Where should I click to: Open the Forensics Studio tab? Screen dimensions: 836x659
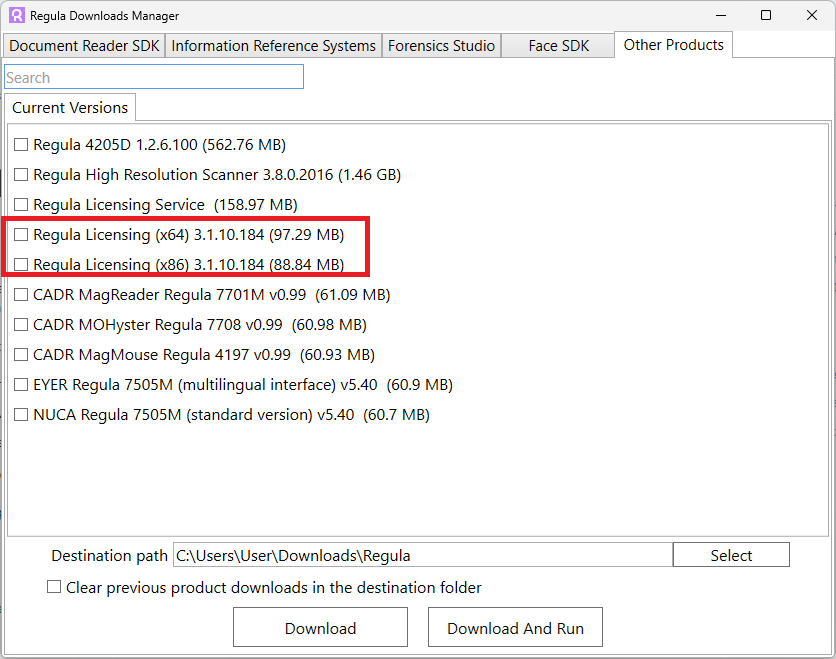pos(441,46)
